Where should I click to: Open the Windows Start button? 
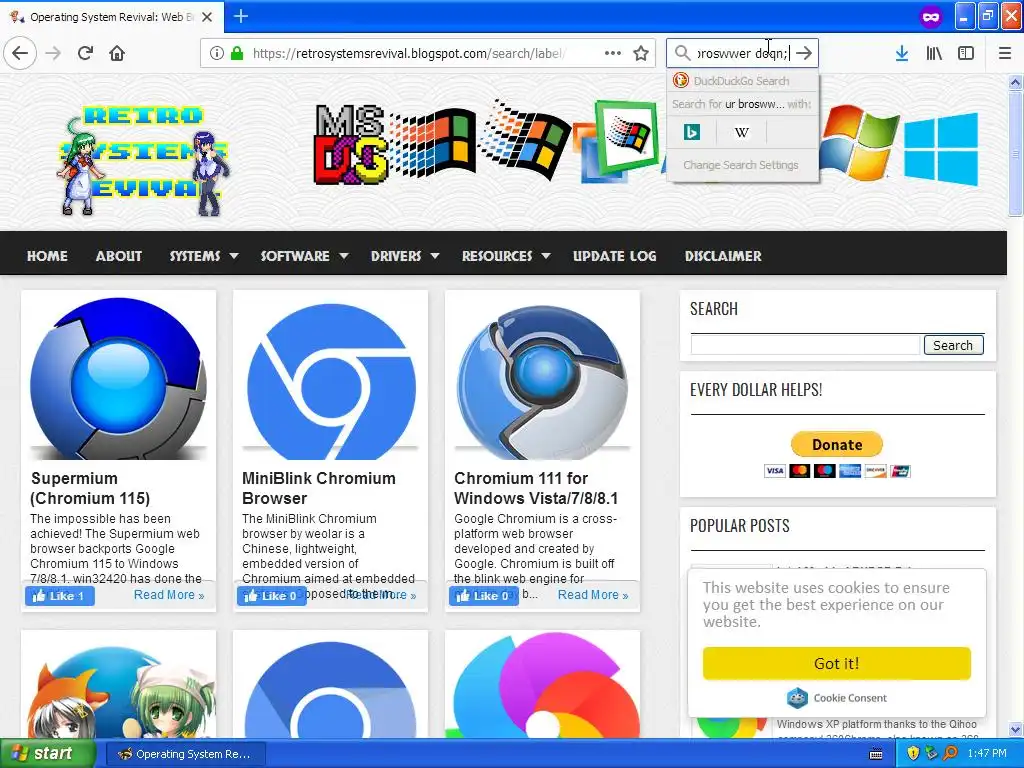coord(48,754)
